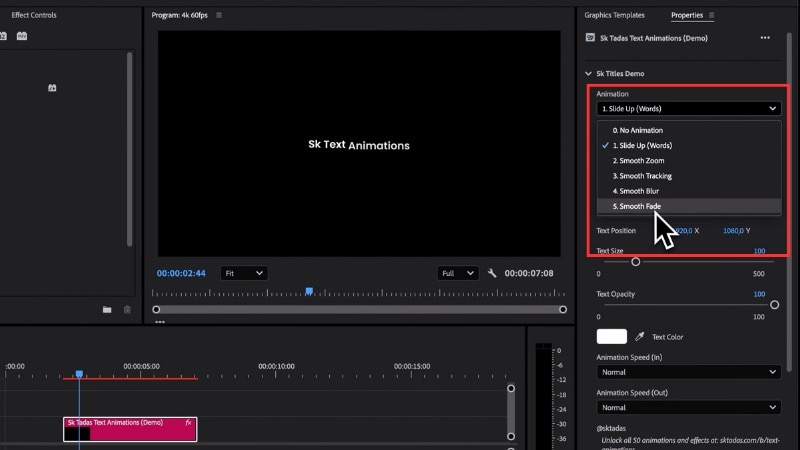Screen dimensions: 800x450
Task: Click the eyedropper next to Text Color
Action: [x=639, y=337]
